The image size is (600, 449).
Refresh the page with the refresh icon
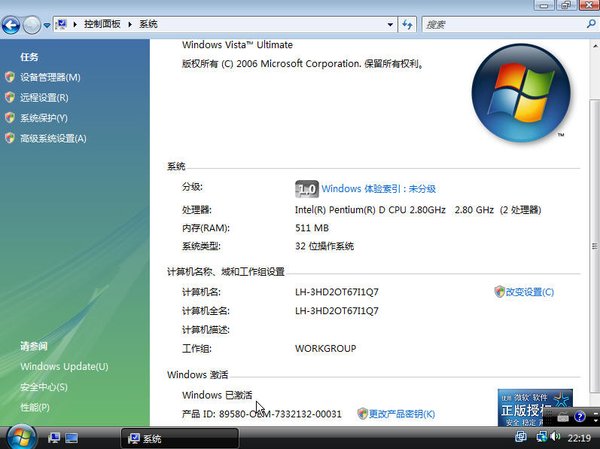coord(407,24)
